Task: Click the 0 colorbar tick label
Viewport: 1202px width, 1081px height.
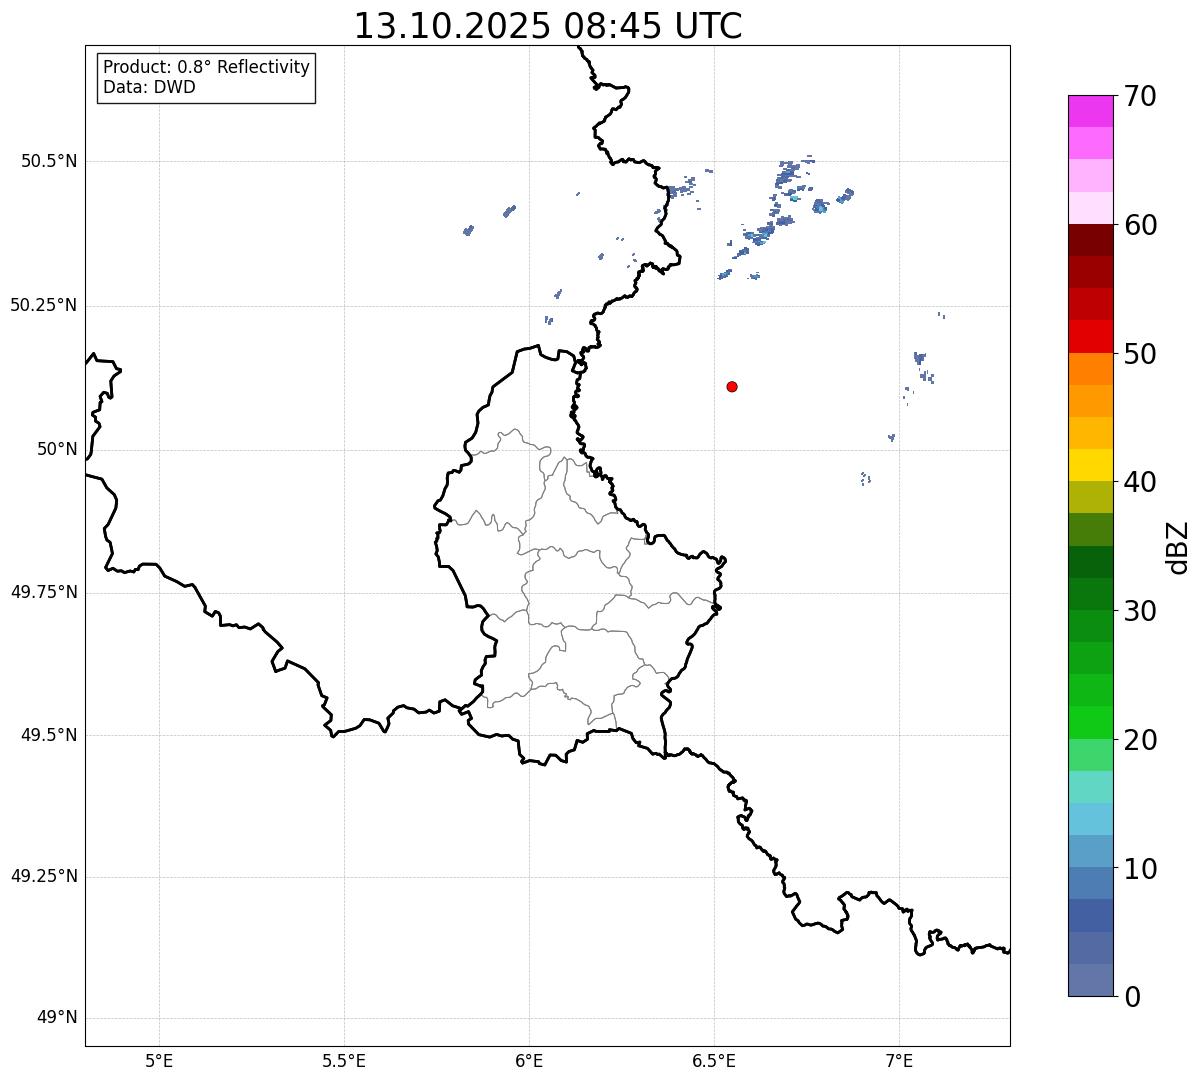Action: click(1132, 997)
